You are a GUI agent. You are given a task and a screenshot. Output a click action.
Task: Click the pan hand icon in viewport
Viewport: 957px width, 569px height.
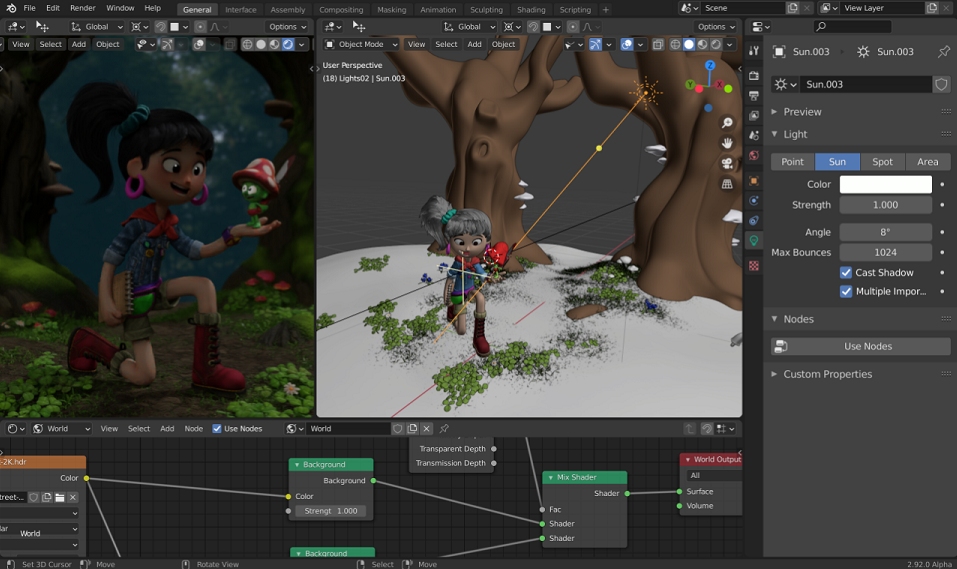pyautogui.click(x=727, y=143)
